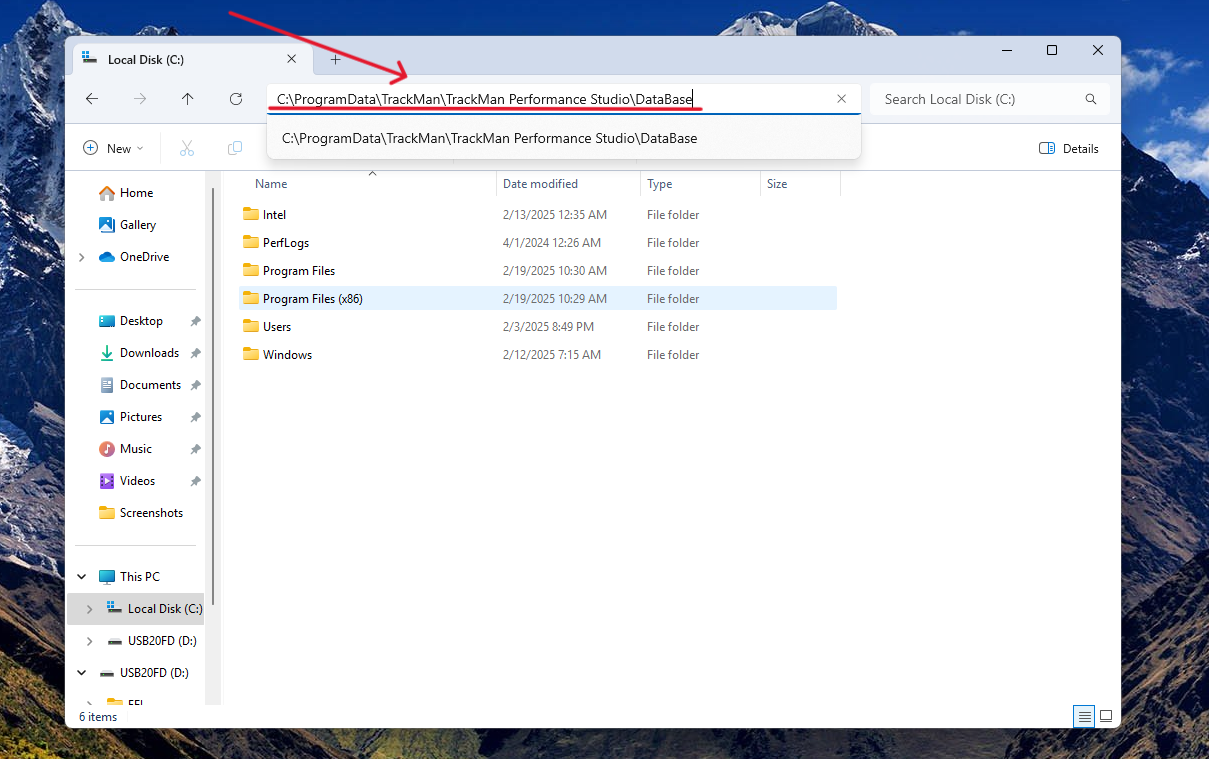
Task: Click the Music pin icon
Action: [x=196, y=449]
